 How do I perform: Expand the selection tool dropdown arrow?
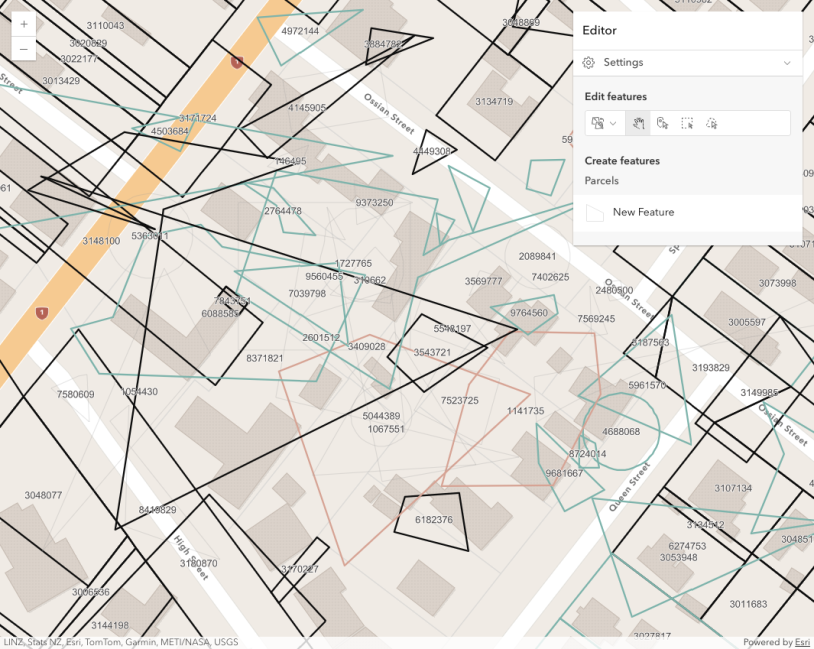pos(612,123)
